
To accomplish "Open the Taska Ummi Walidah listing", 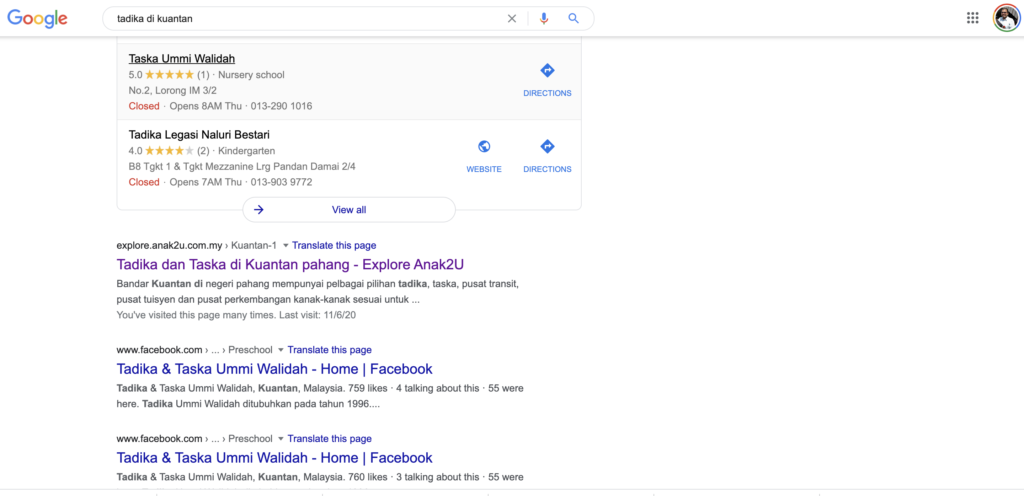I will 182,59.
